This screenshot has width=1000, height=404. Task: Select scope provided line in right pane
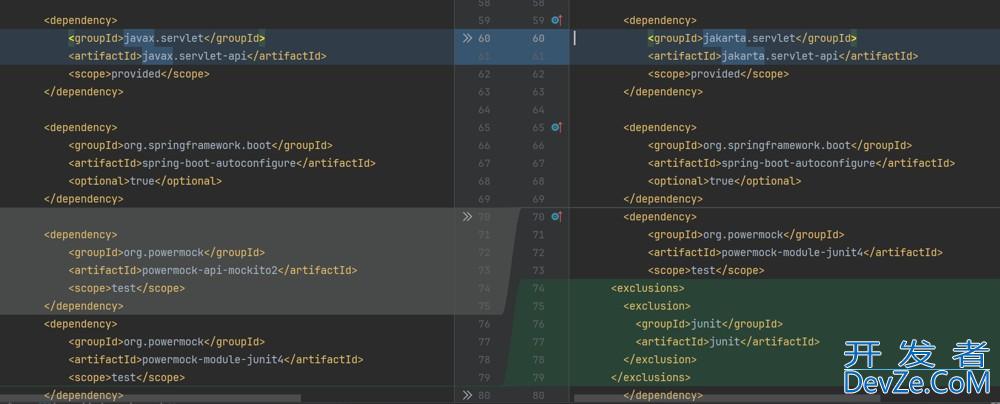click(x=719, y=74)
